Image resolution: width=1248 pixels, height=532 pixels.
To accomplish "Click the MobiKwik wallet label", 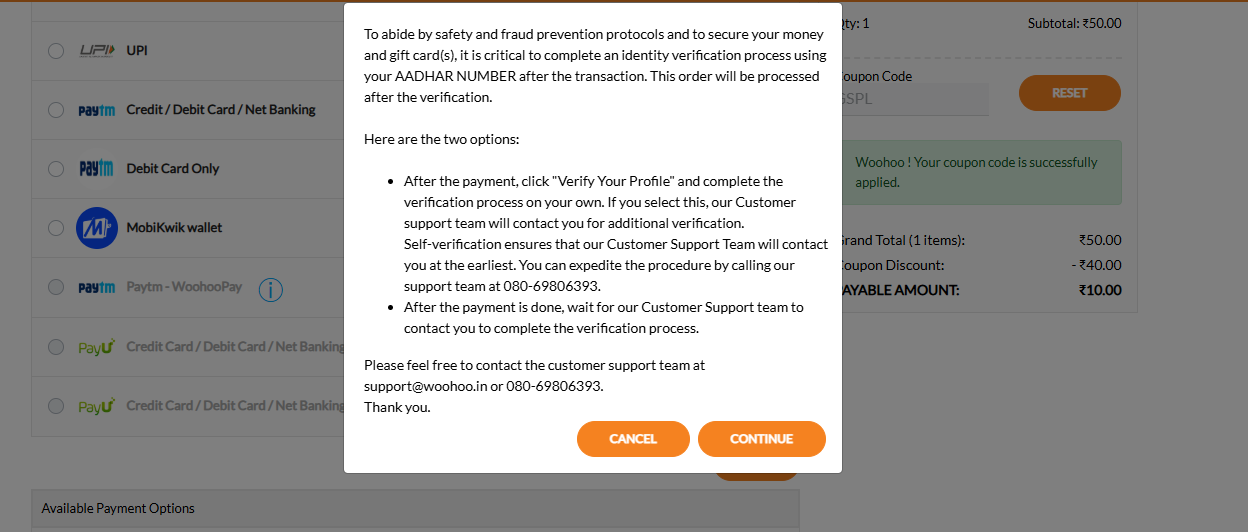I will [x=174, y=228].
